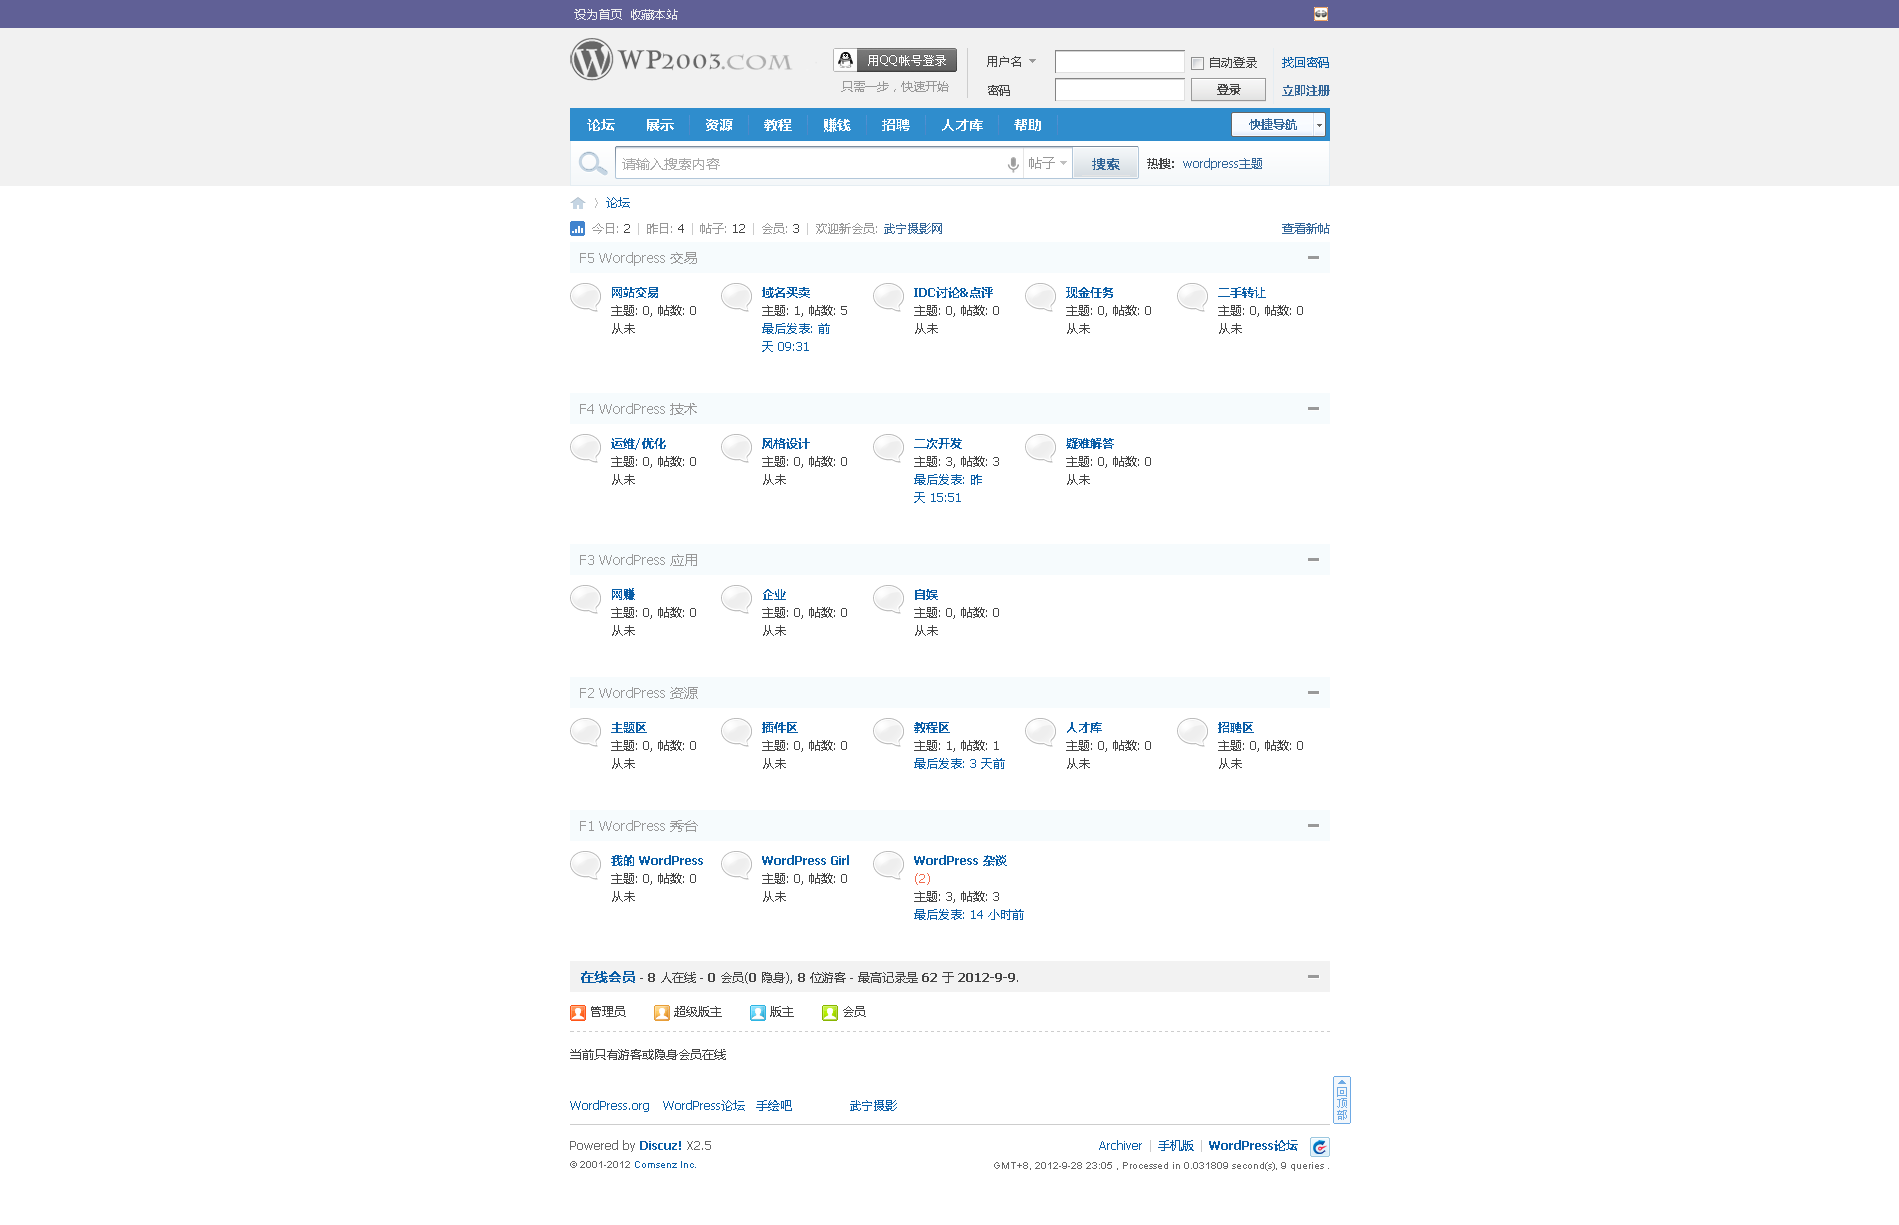Click the footer icon beside WordPress论坛
Image resolution: width=1899 pixels, height=1225 pixels.
(1320, 1147)
